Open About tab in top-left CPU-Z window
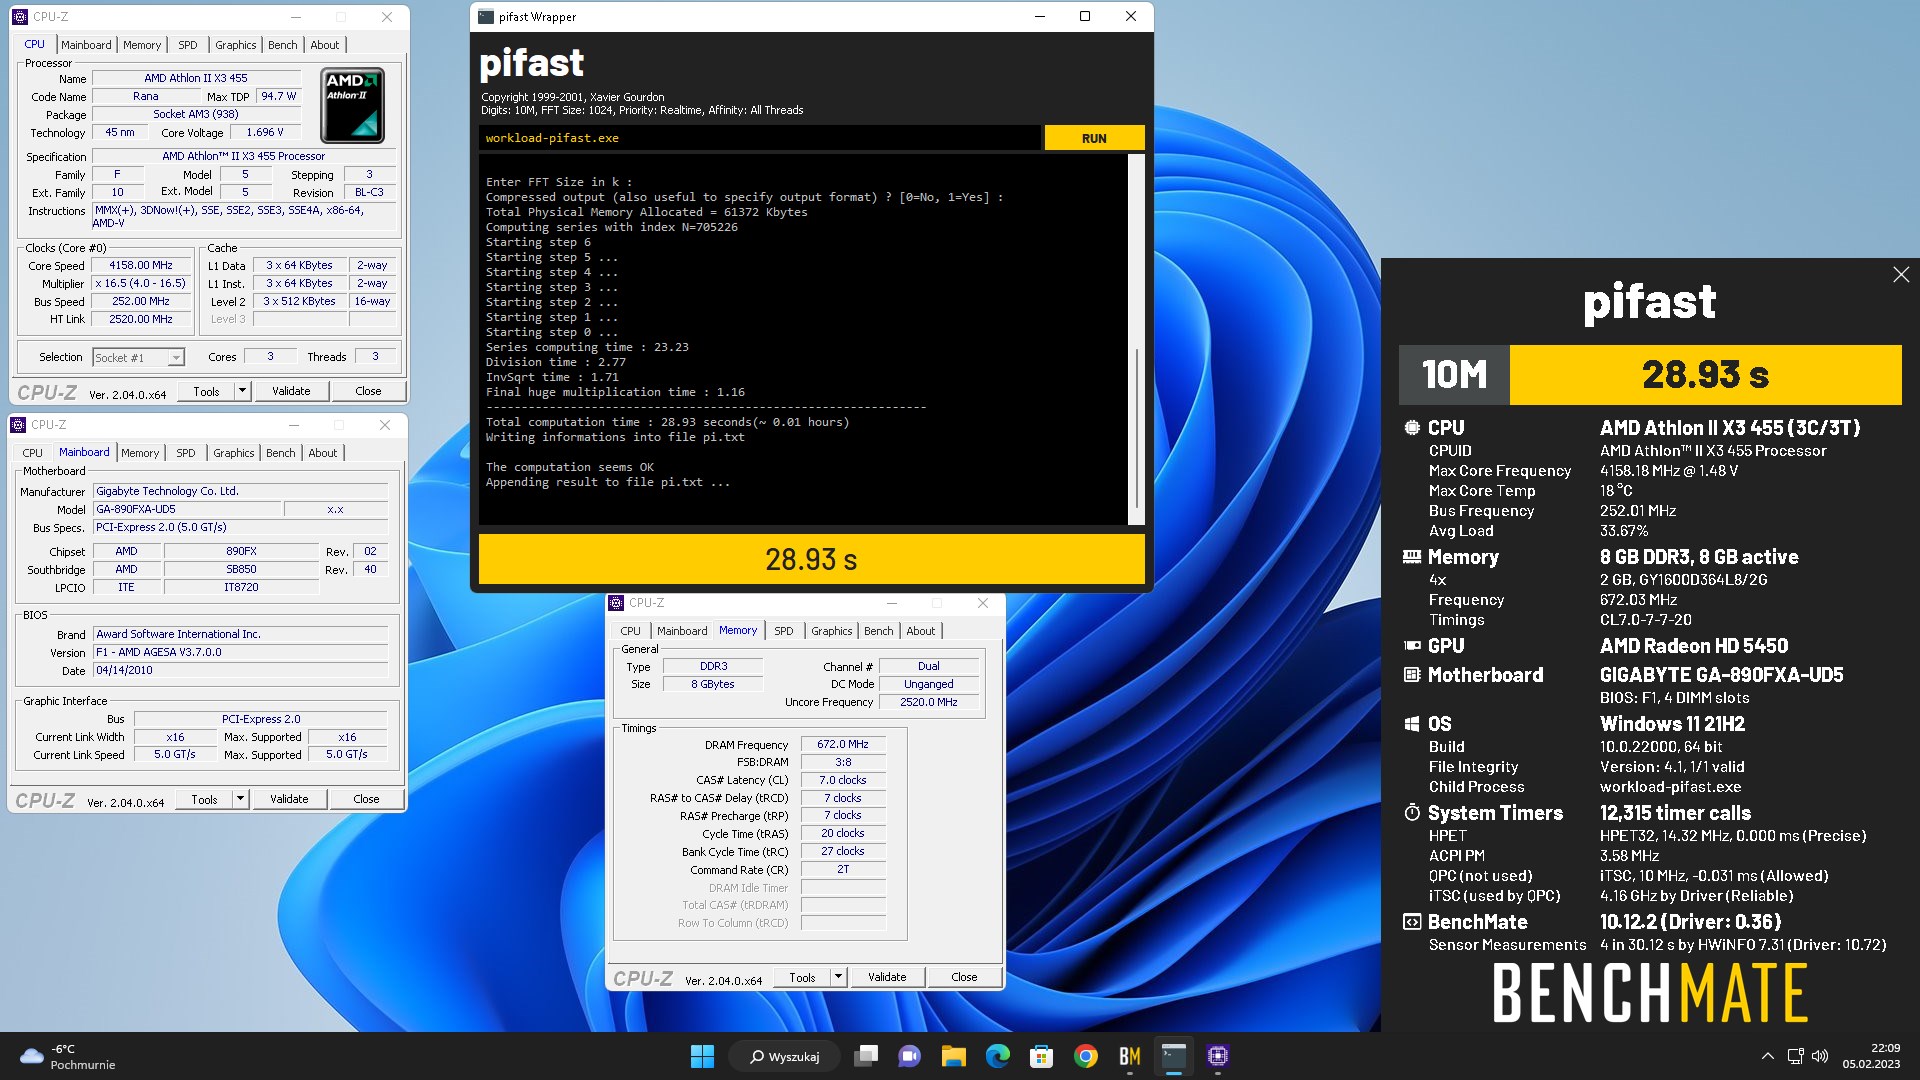Image resolution: width=1920 pixels, height=1080 pixels. pos(325,45)
